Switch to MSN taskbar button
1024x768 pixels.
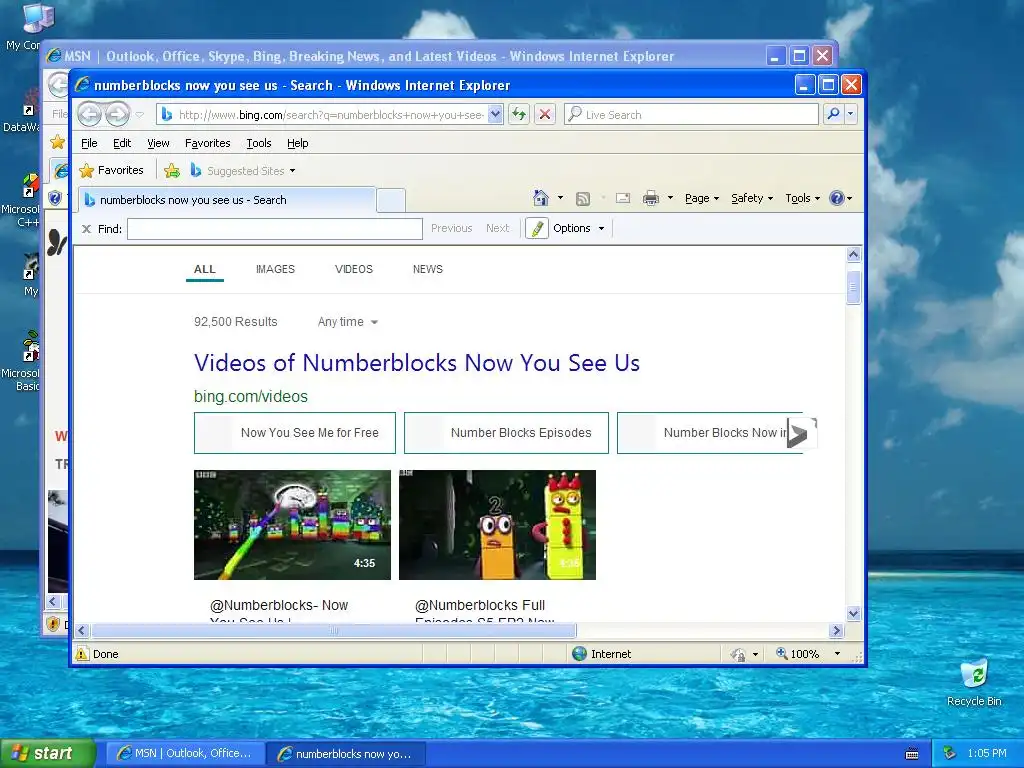click(x=185, y=754)
